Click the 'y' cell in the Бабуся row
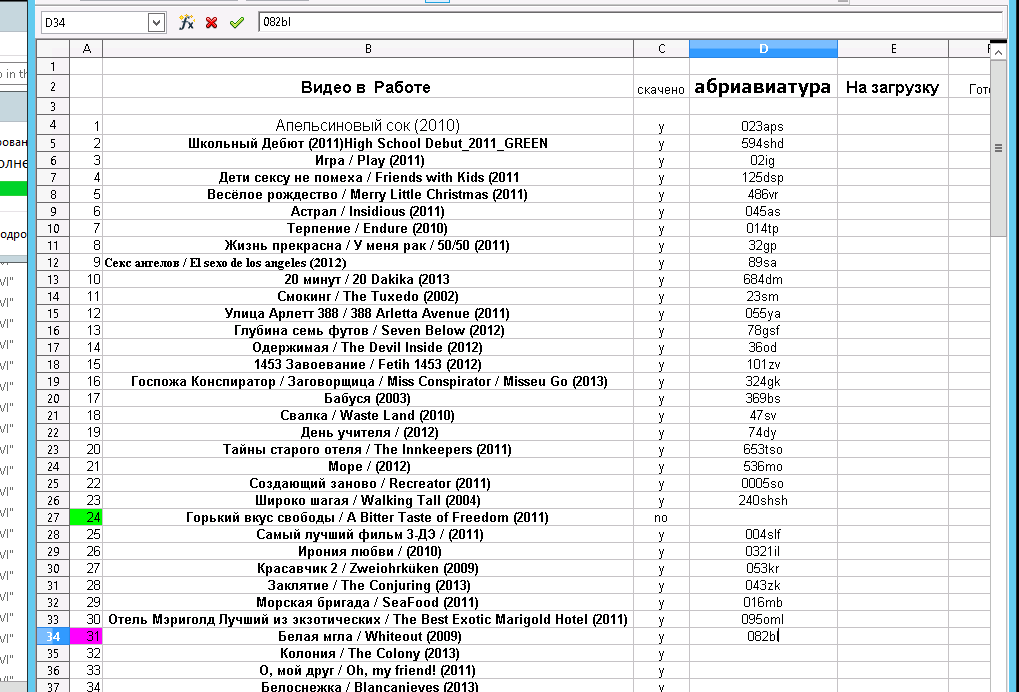Screen dimensions: 1019x692 pyautogui.click(x=662, y=398)
